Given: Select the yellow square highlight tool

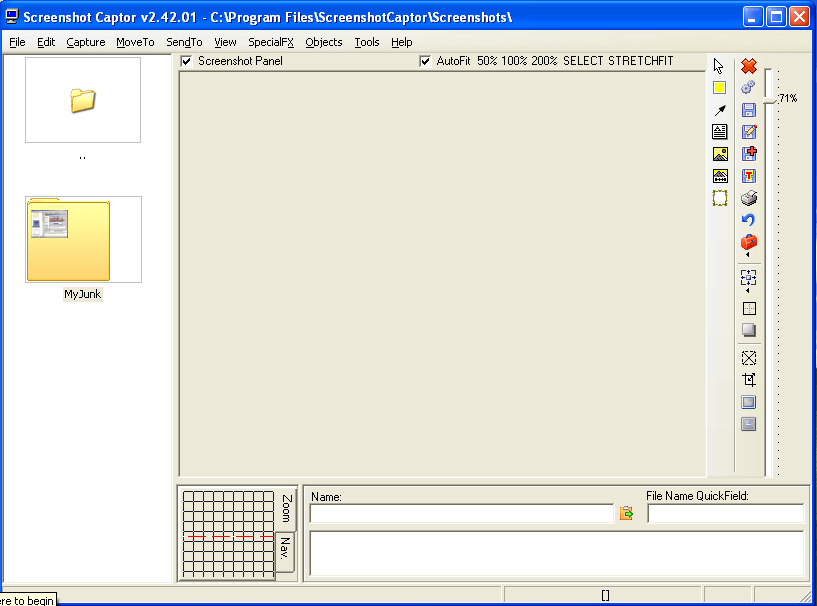Looking at the screenshot, I should tap(719, 88).
